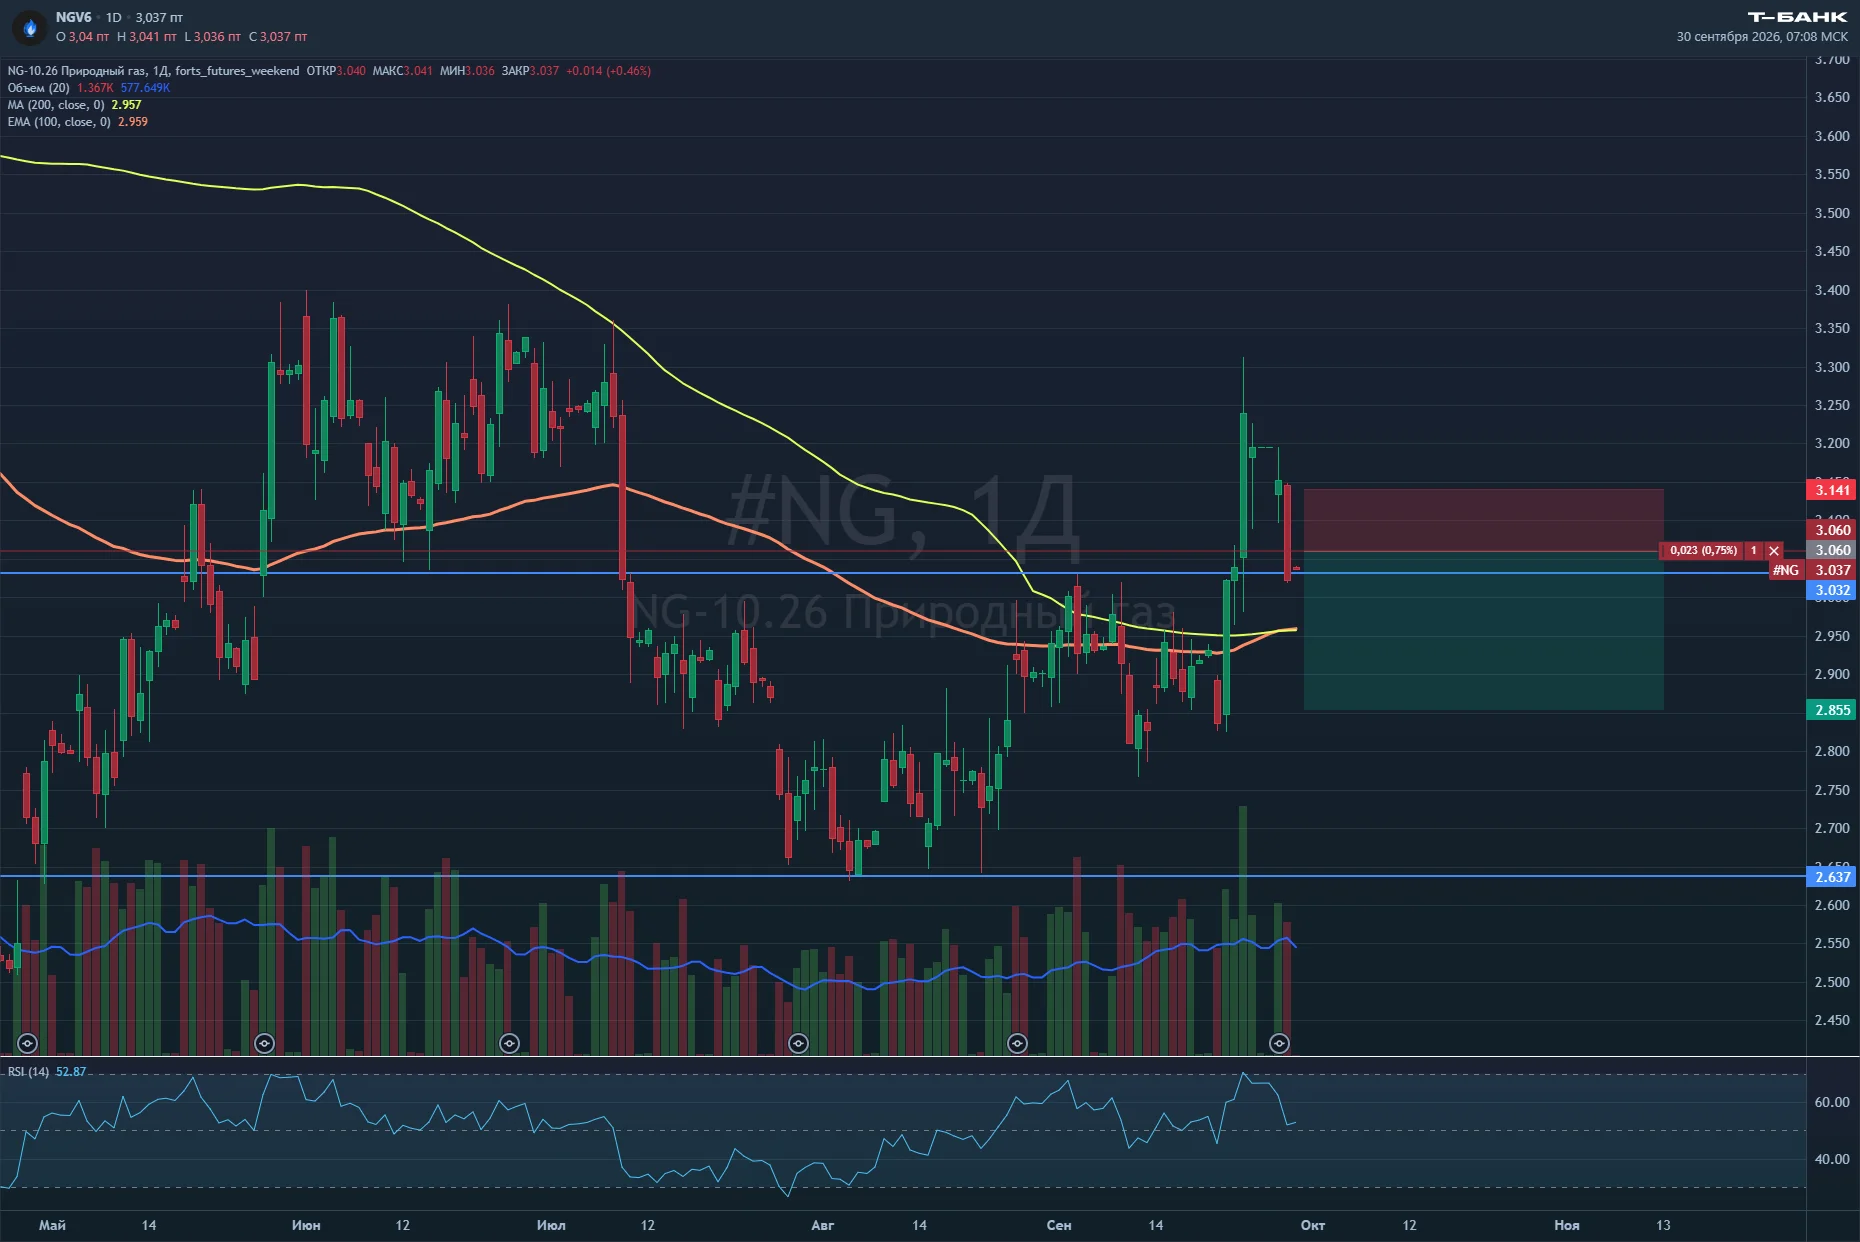Click the current price label 3.037
Screen dimensions: 1860x1242
(x=1832, y=570)
